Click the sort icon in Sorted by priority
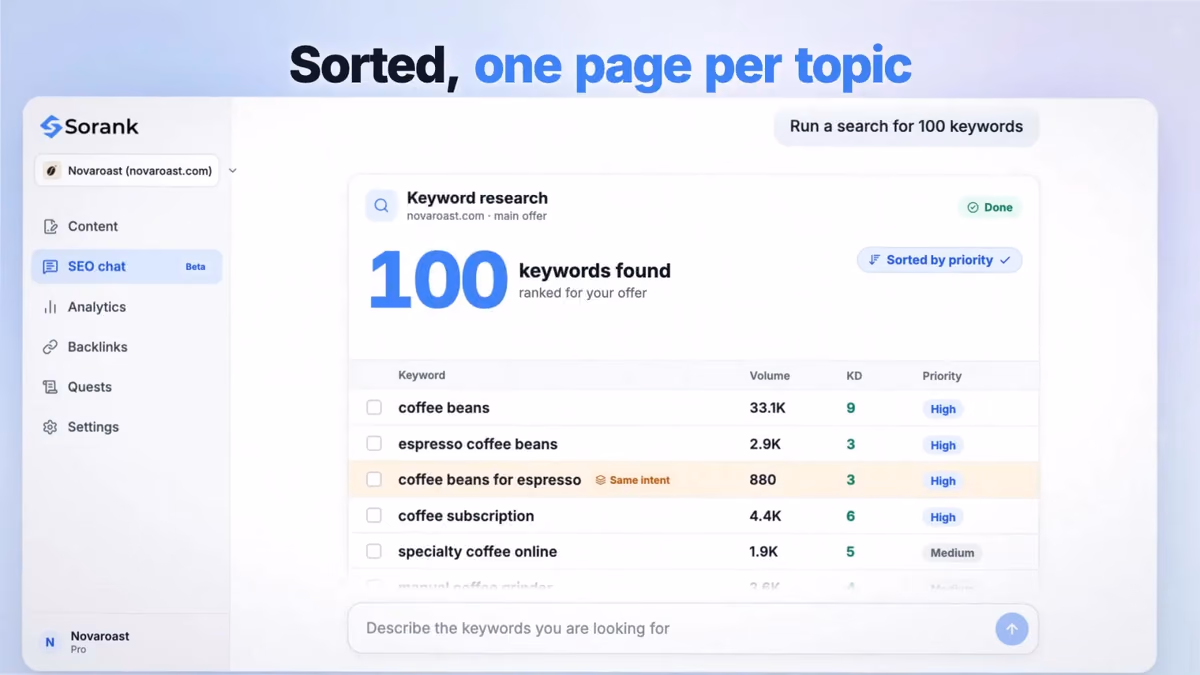Screen dimensions: 1200x675 click(x=874, y=260)
